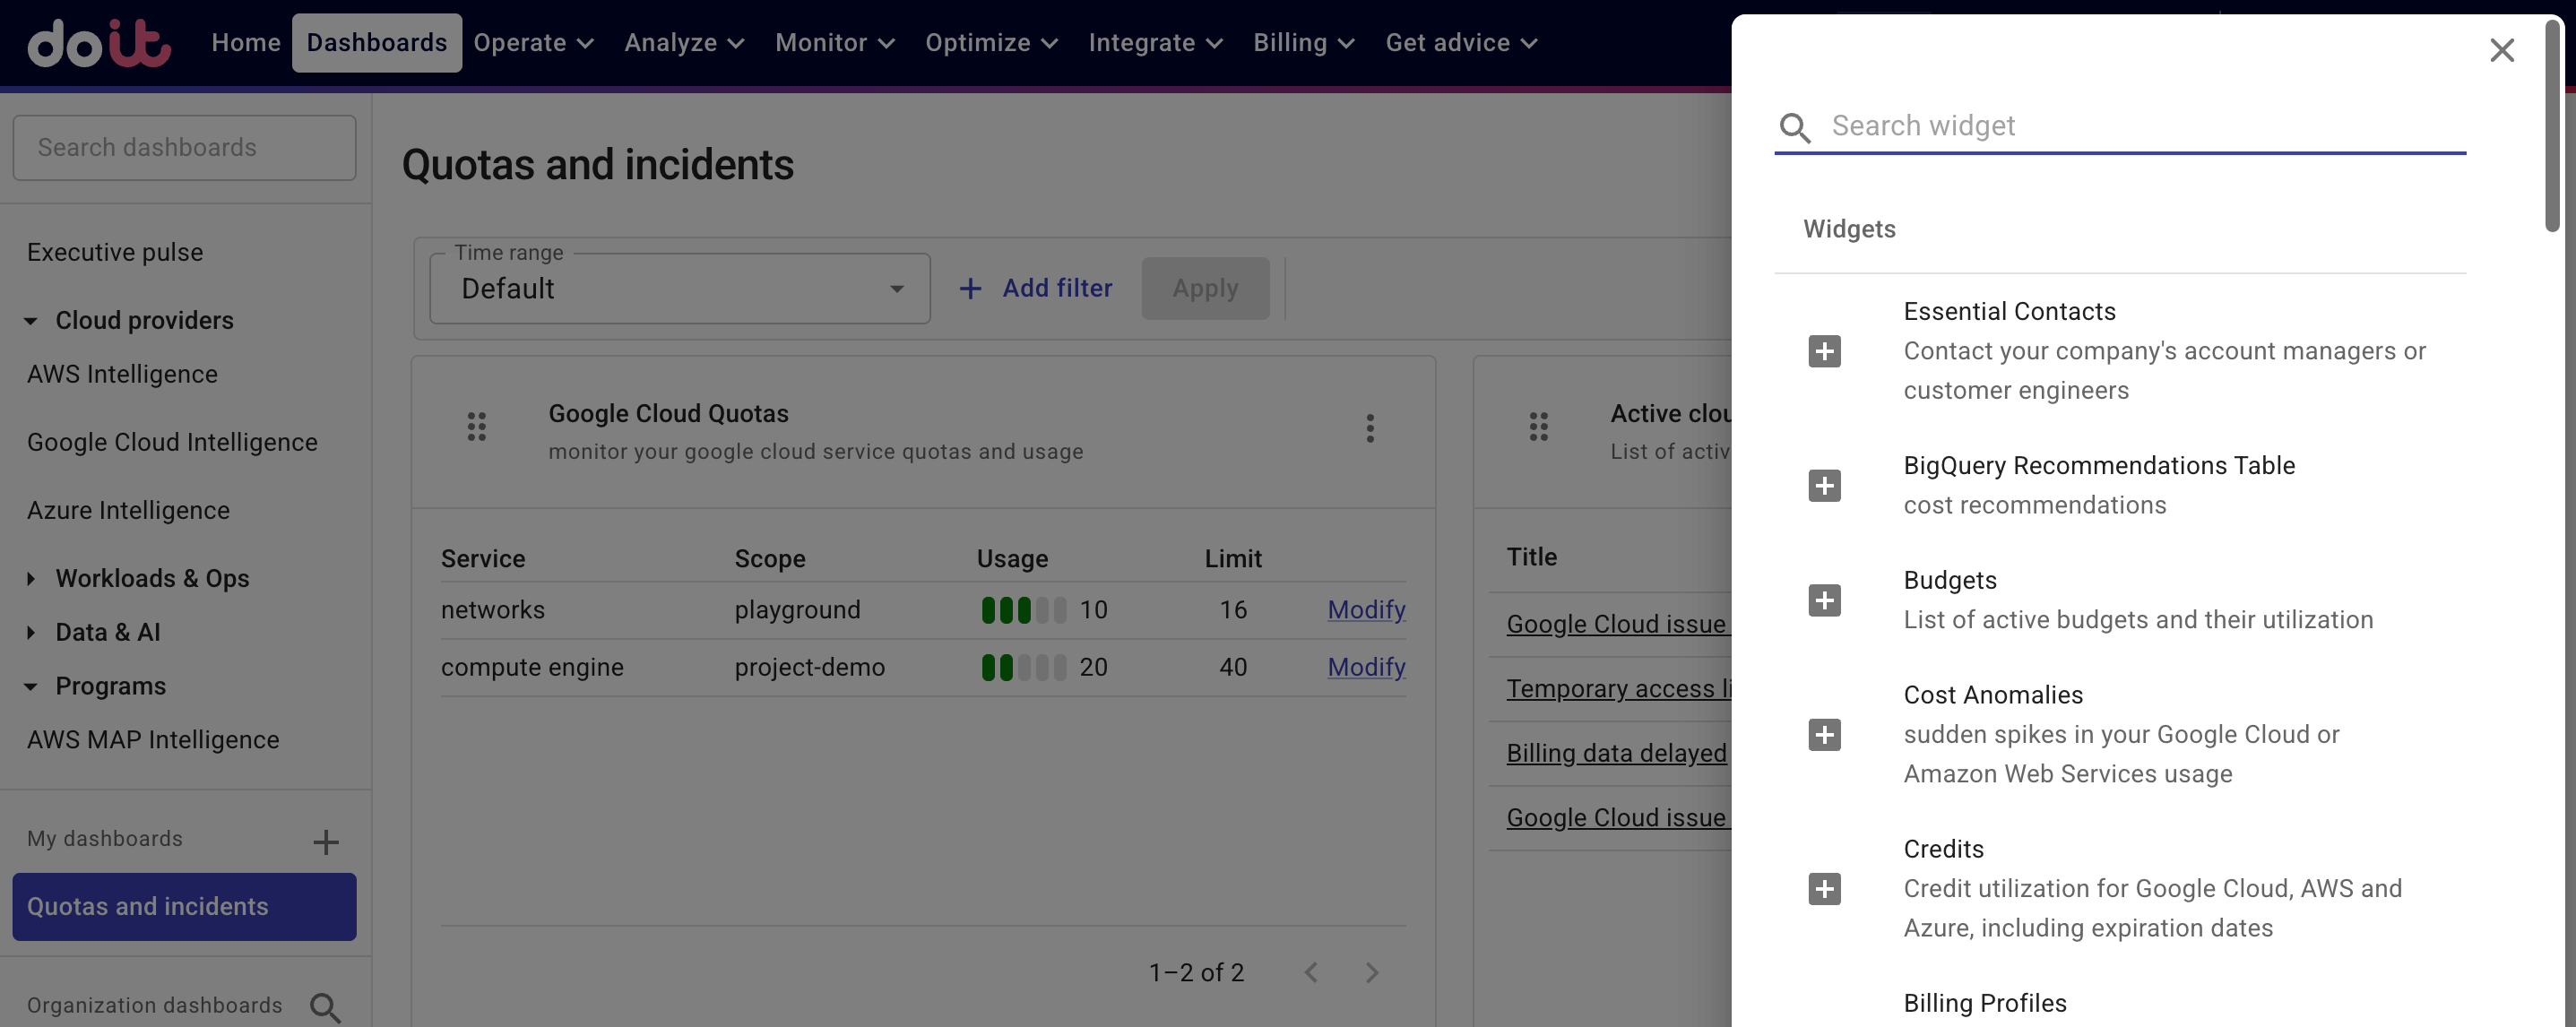Add the Essential Contacts widget
Screen dimensions: 2576x1027
[x=1824, y=351]
